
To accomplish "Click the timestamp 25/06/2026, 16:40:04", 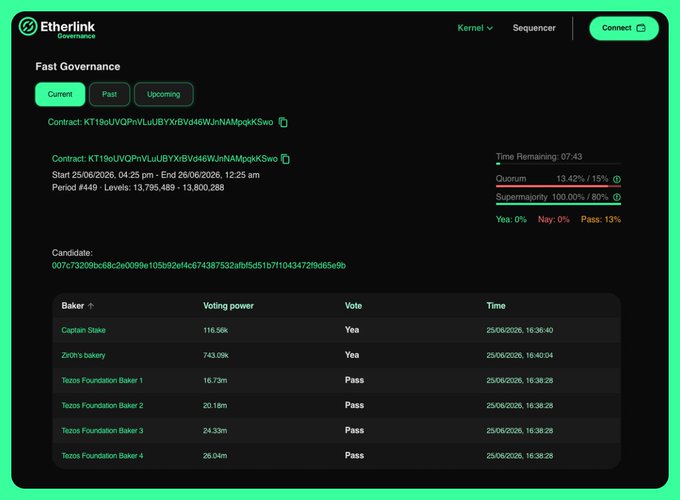I will [520, 356].
